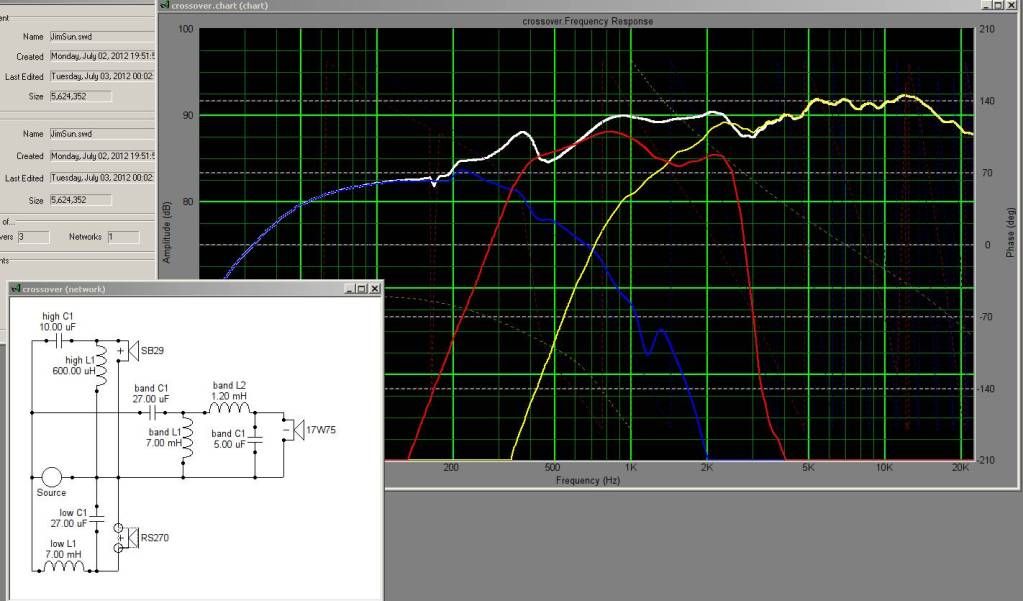Click the '140' phase axis tick
This screenshot has height=601, width=1023.
point(987,101)
